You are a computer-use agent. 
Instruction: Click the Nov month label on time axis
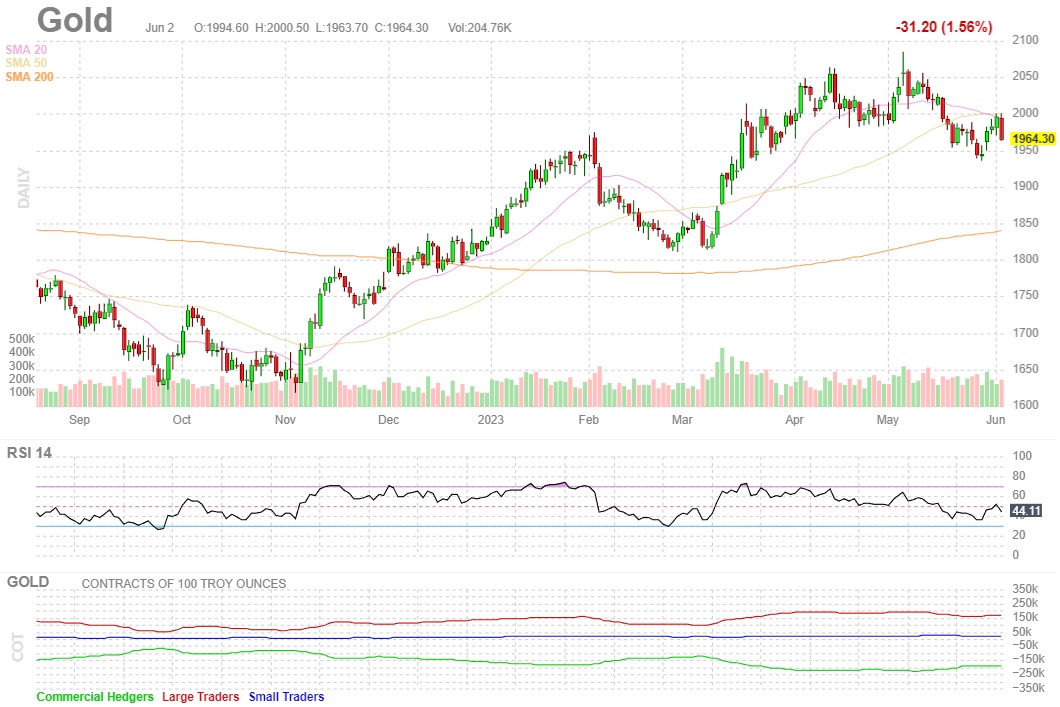(285, 420)
